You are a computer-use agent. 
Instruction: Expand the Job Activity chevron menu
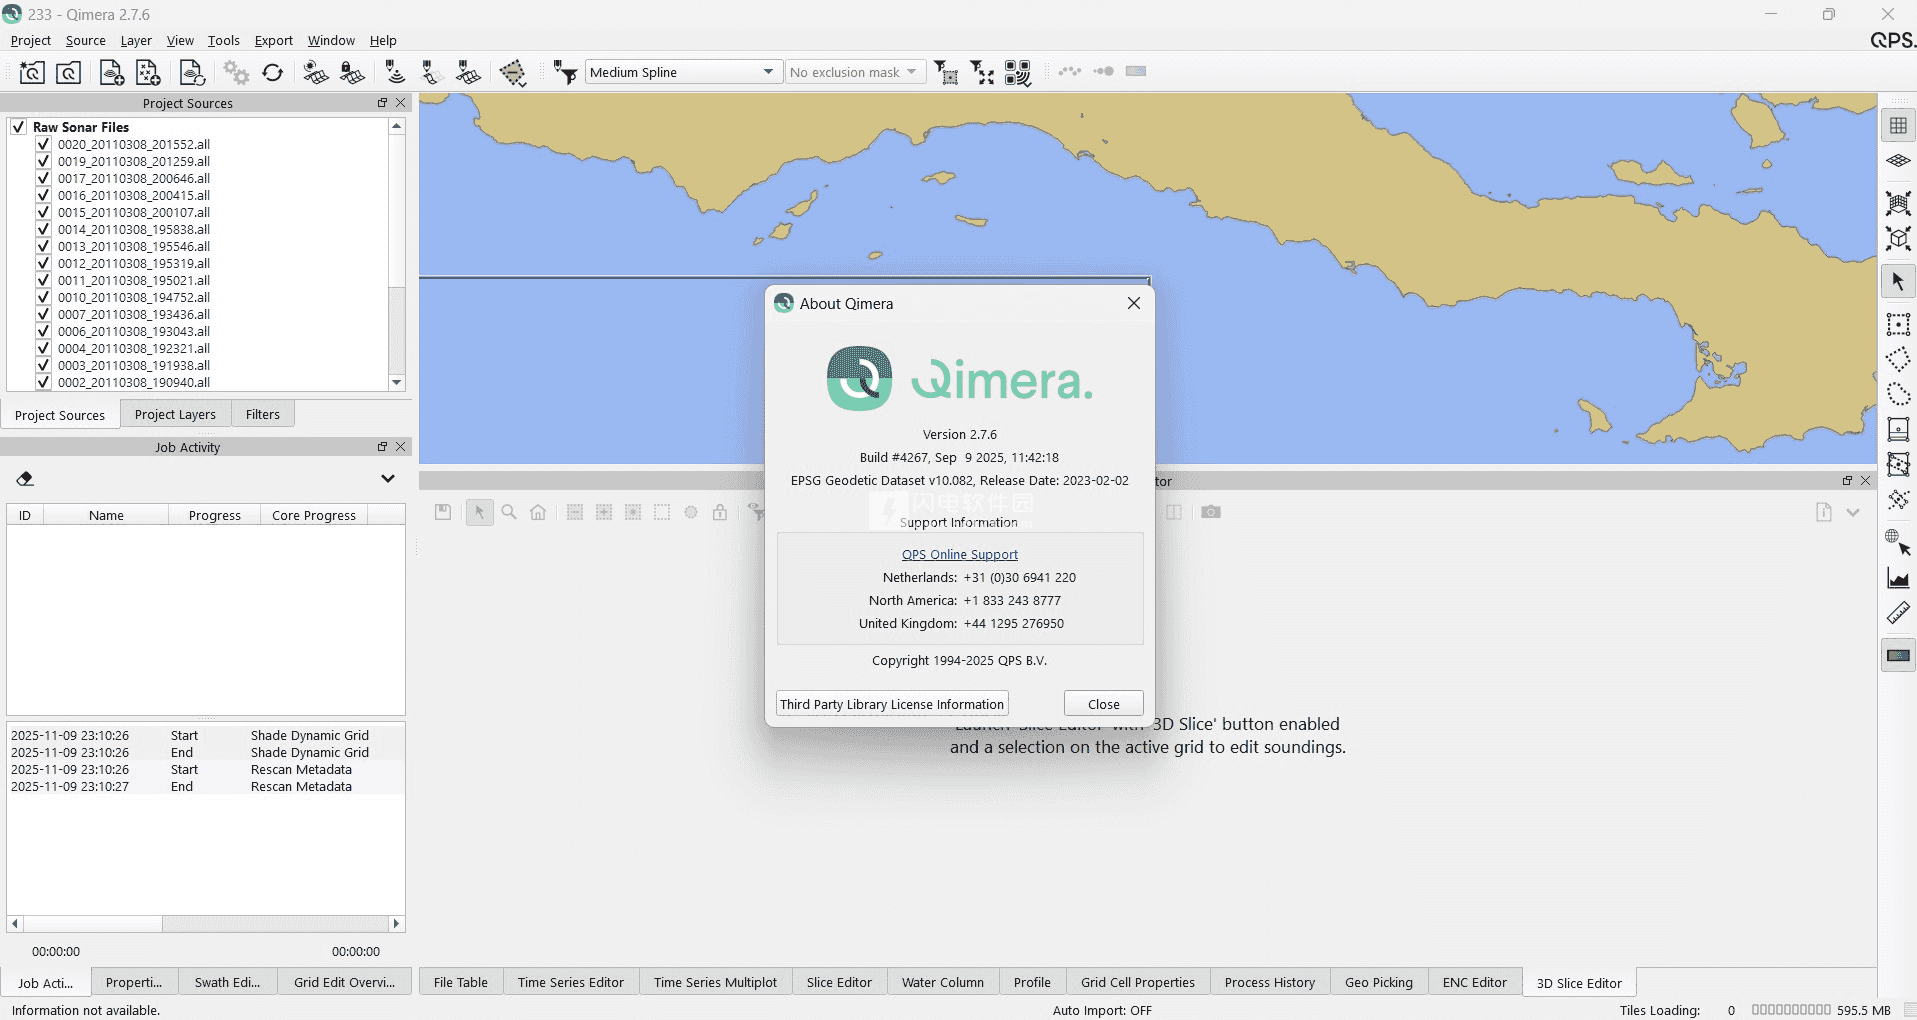[388, 479]
